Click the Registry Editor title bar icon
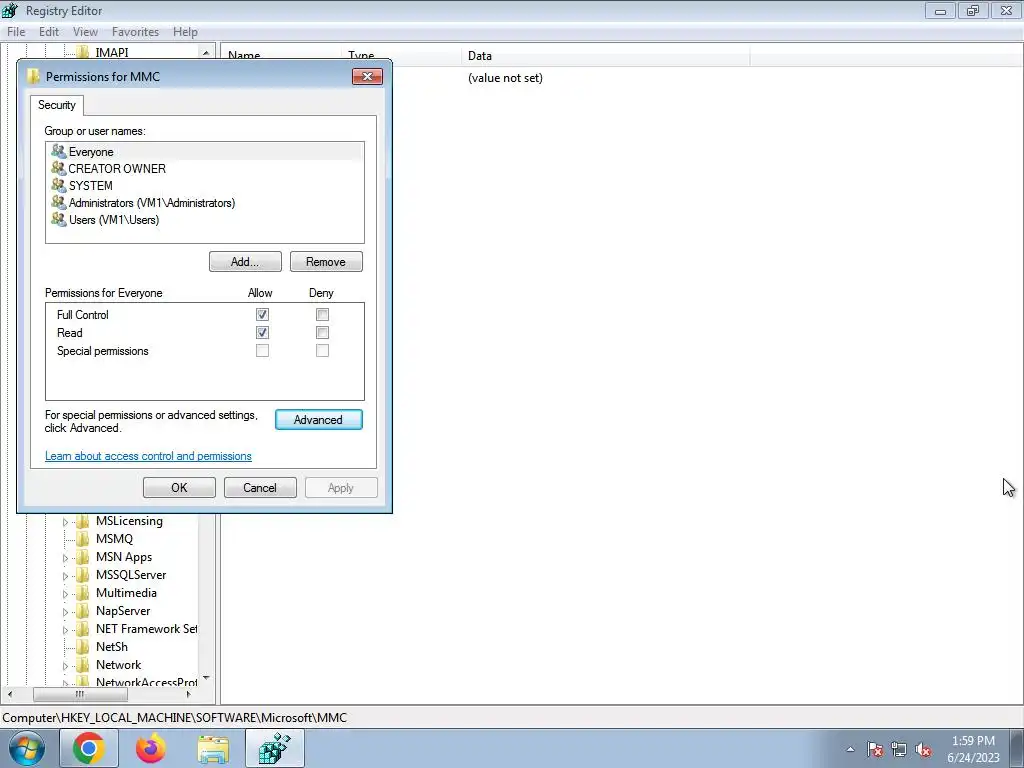This screenshot has height=768, width=1024. coord(10,10)
